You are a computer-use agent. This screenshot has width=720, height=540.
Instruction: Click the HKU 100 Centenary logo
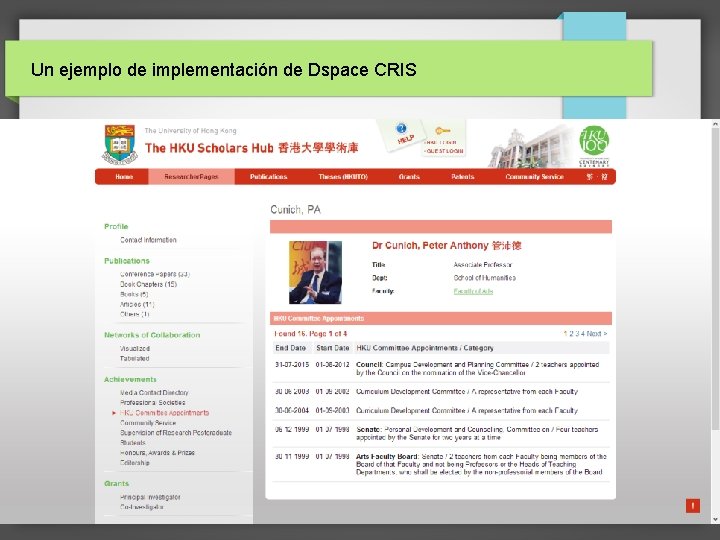point(594,146)
